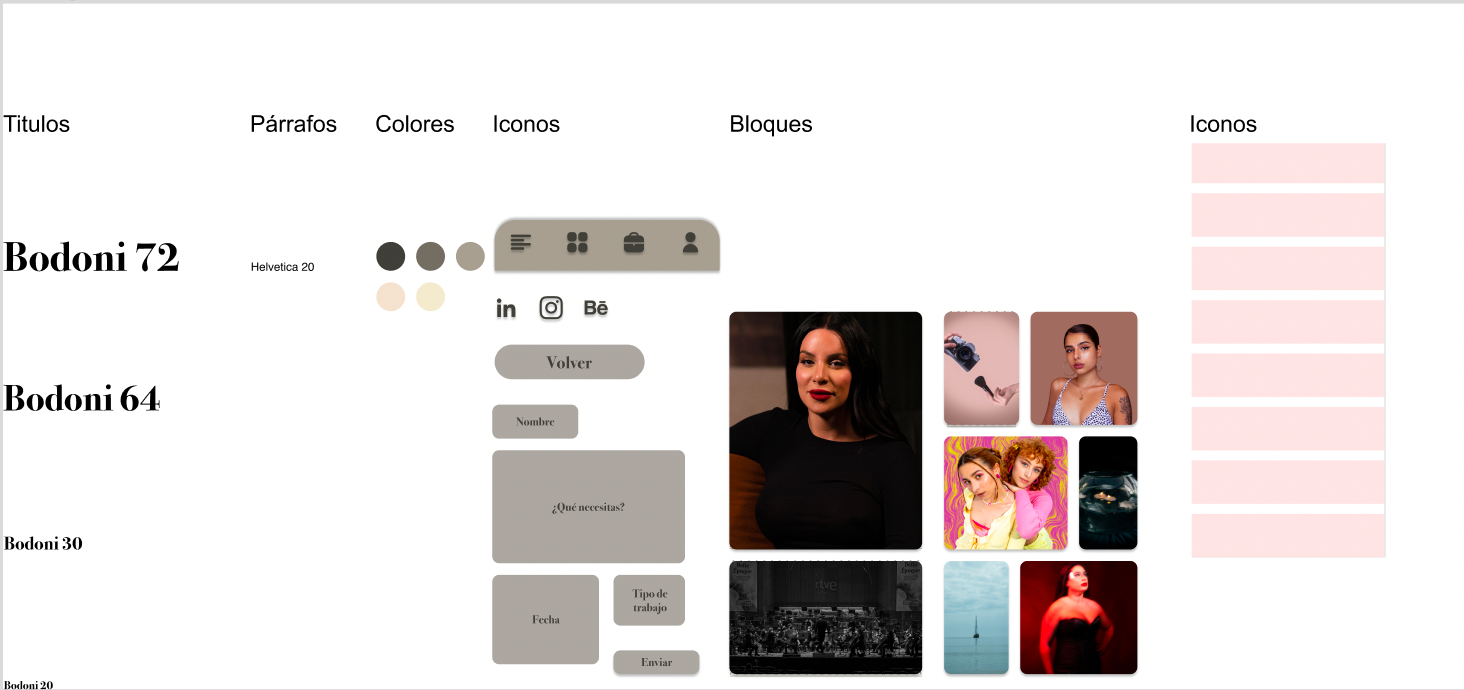
Task: Click the Titulos heading
Action: (x=37, y=124)
